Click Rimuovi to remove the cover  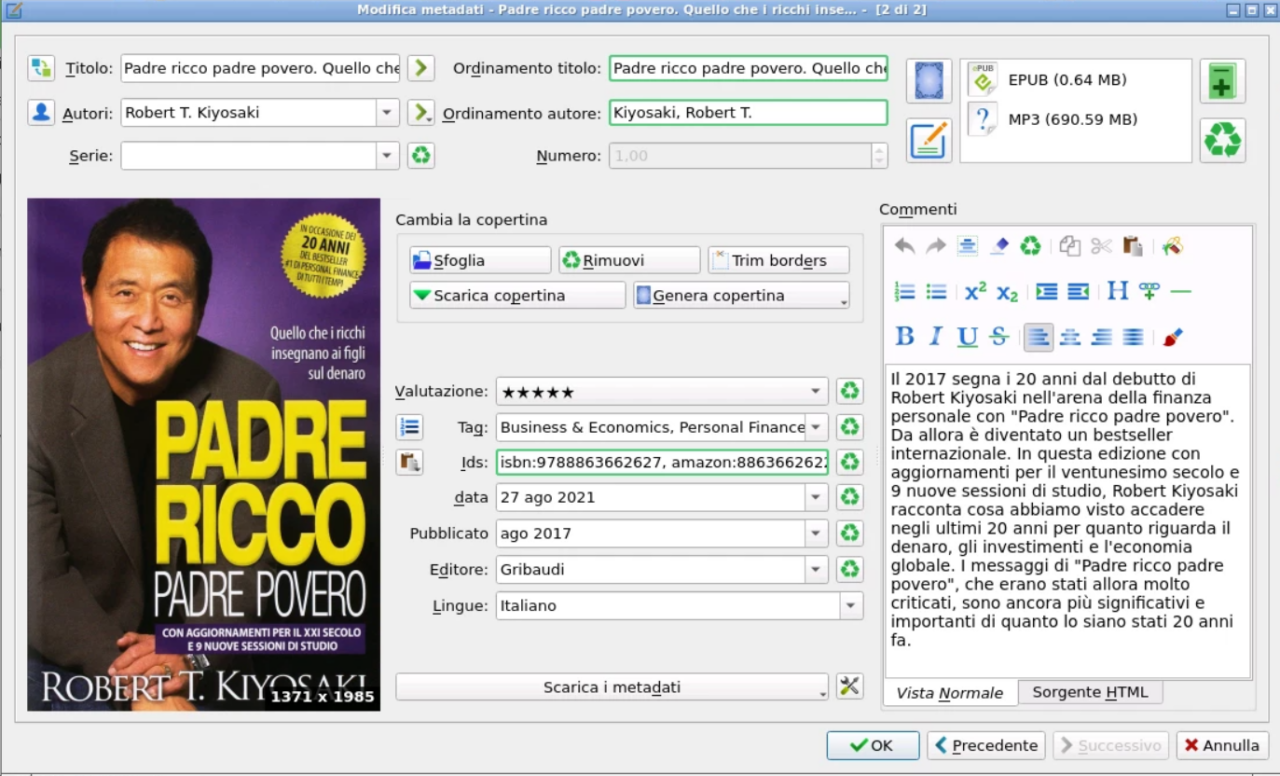(629, 260)
